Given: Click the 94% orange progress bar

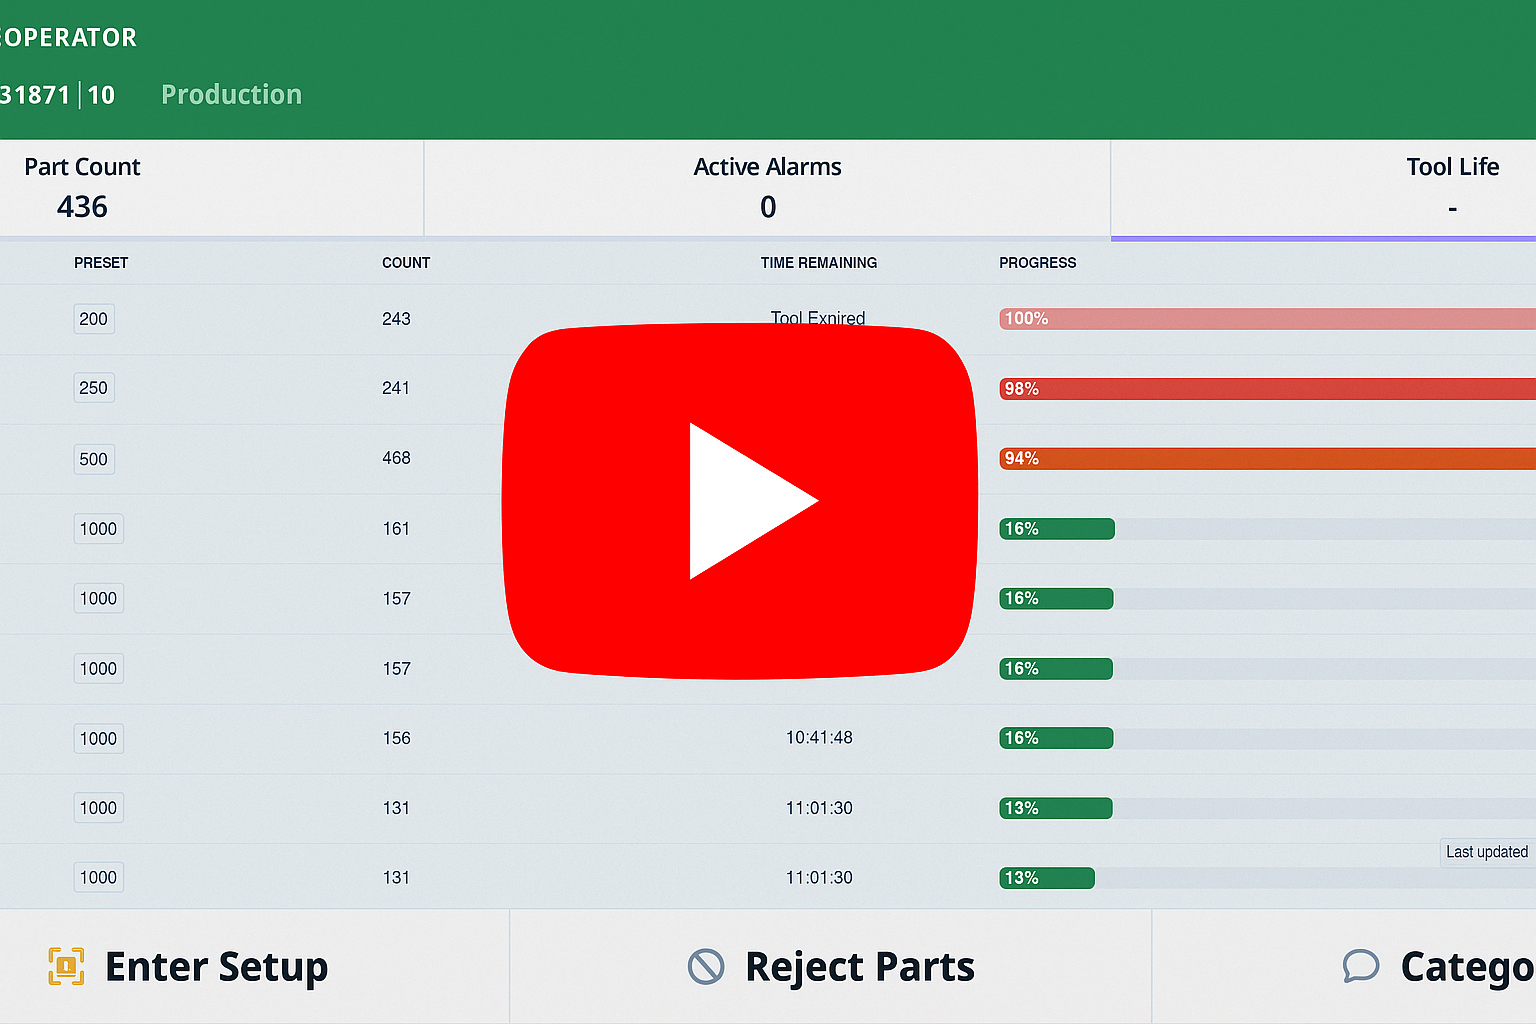Looking at the screenshot, I should click(1267, 459).
